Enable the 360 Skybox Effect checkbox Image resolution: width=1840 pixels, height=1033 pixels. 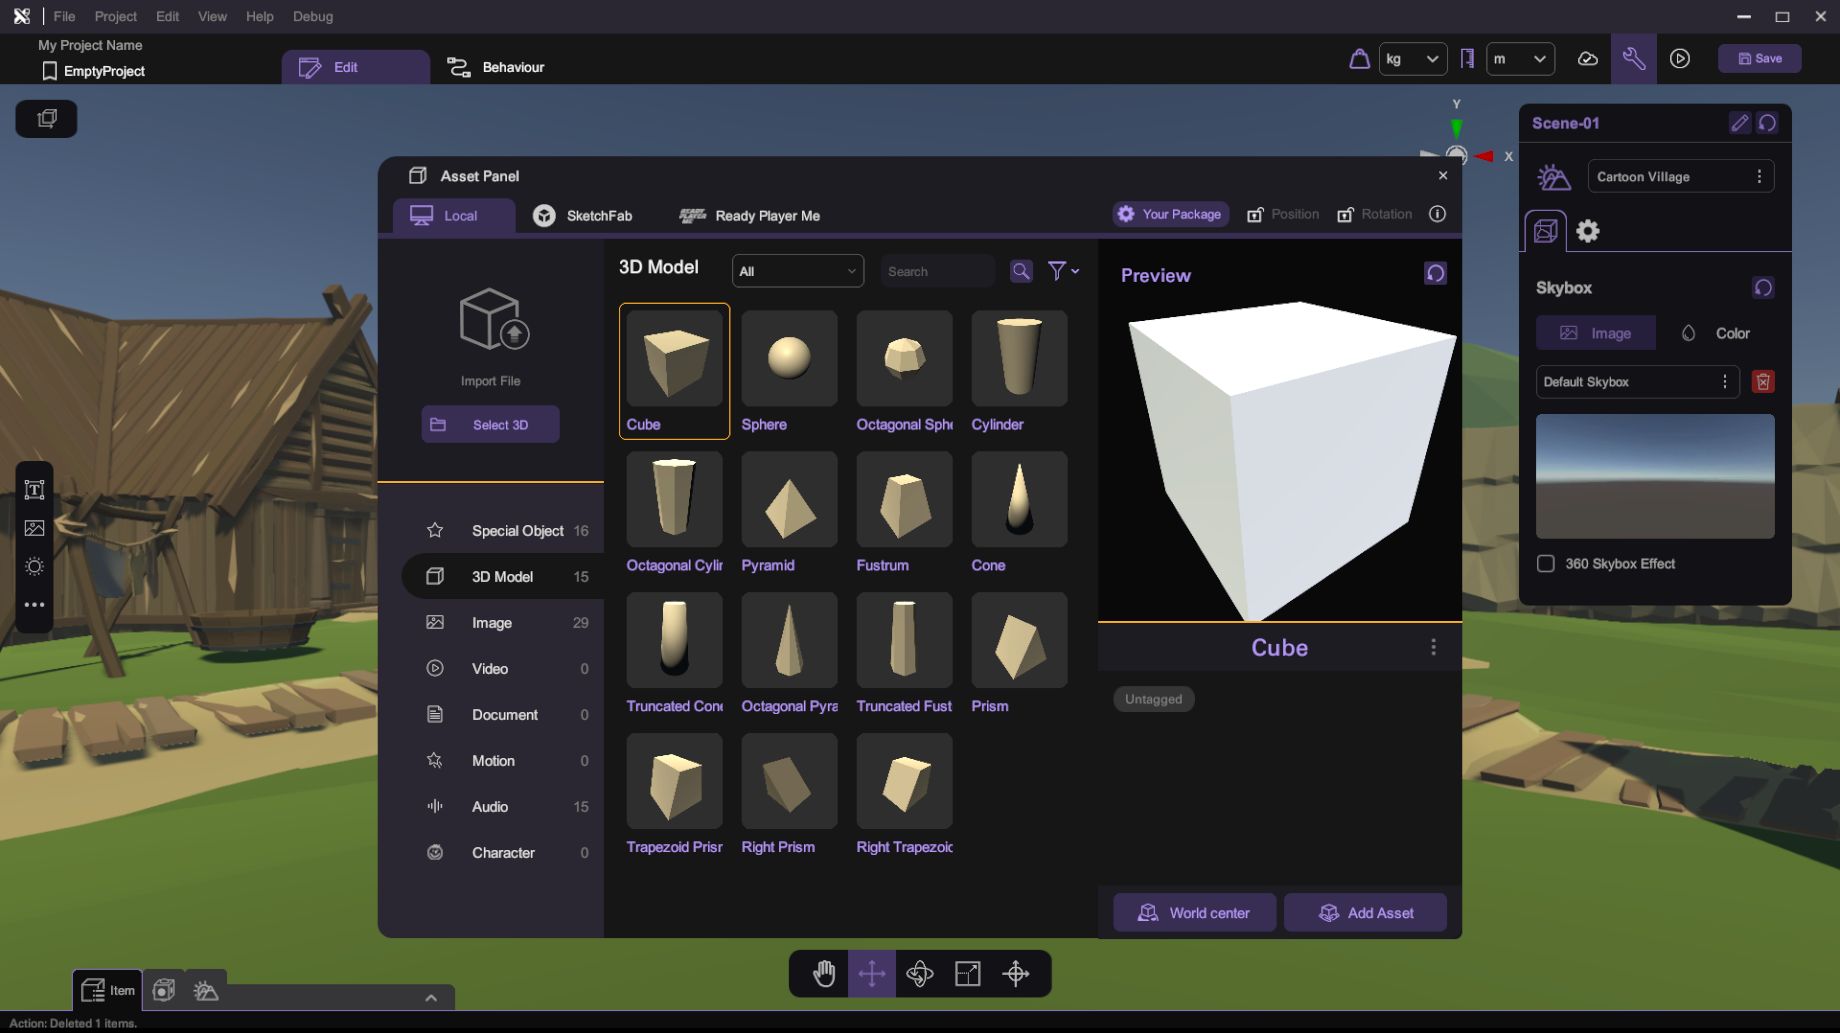tap(1546, 564)
